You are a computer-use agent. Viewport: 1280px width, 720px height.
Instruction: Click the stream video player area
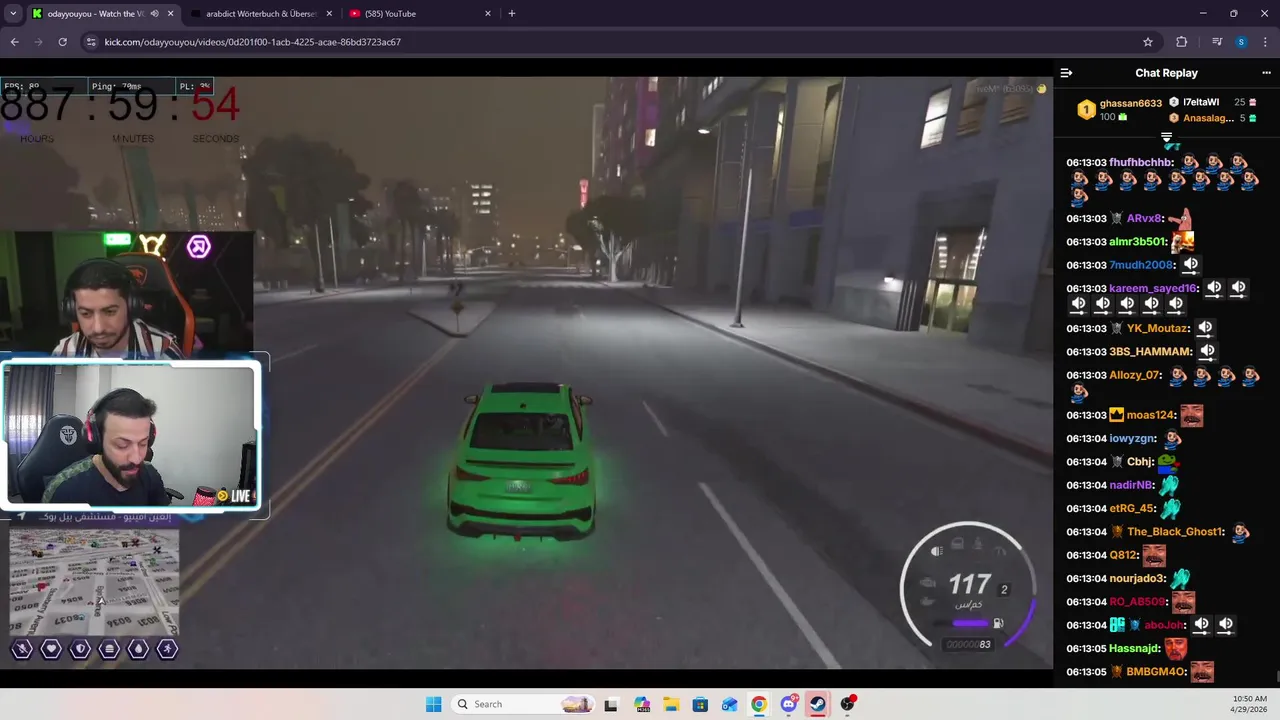[x=526, y=372]
